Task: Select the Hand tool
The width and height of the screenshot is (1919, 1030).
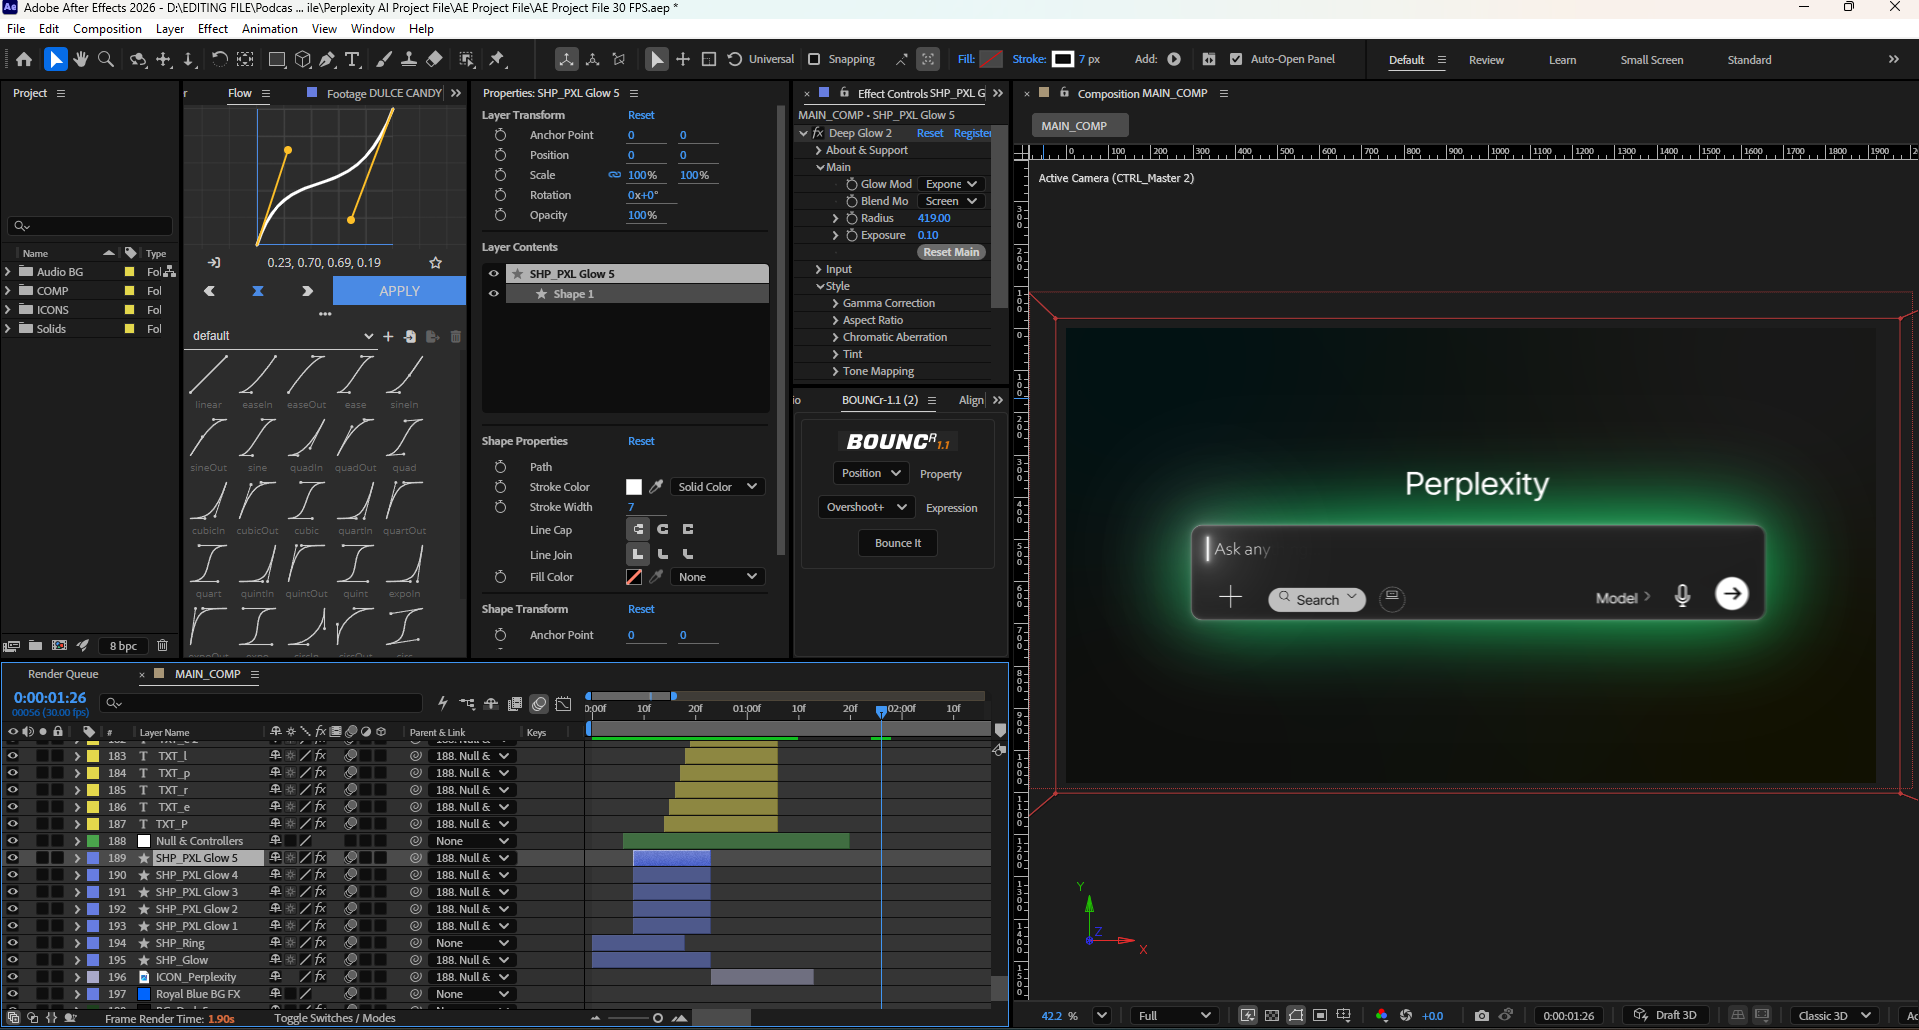Action: pyautogui.click(x=81, y=60)
